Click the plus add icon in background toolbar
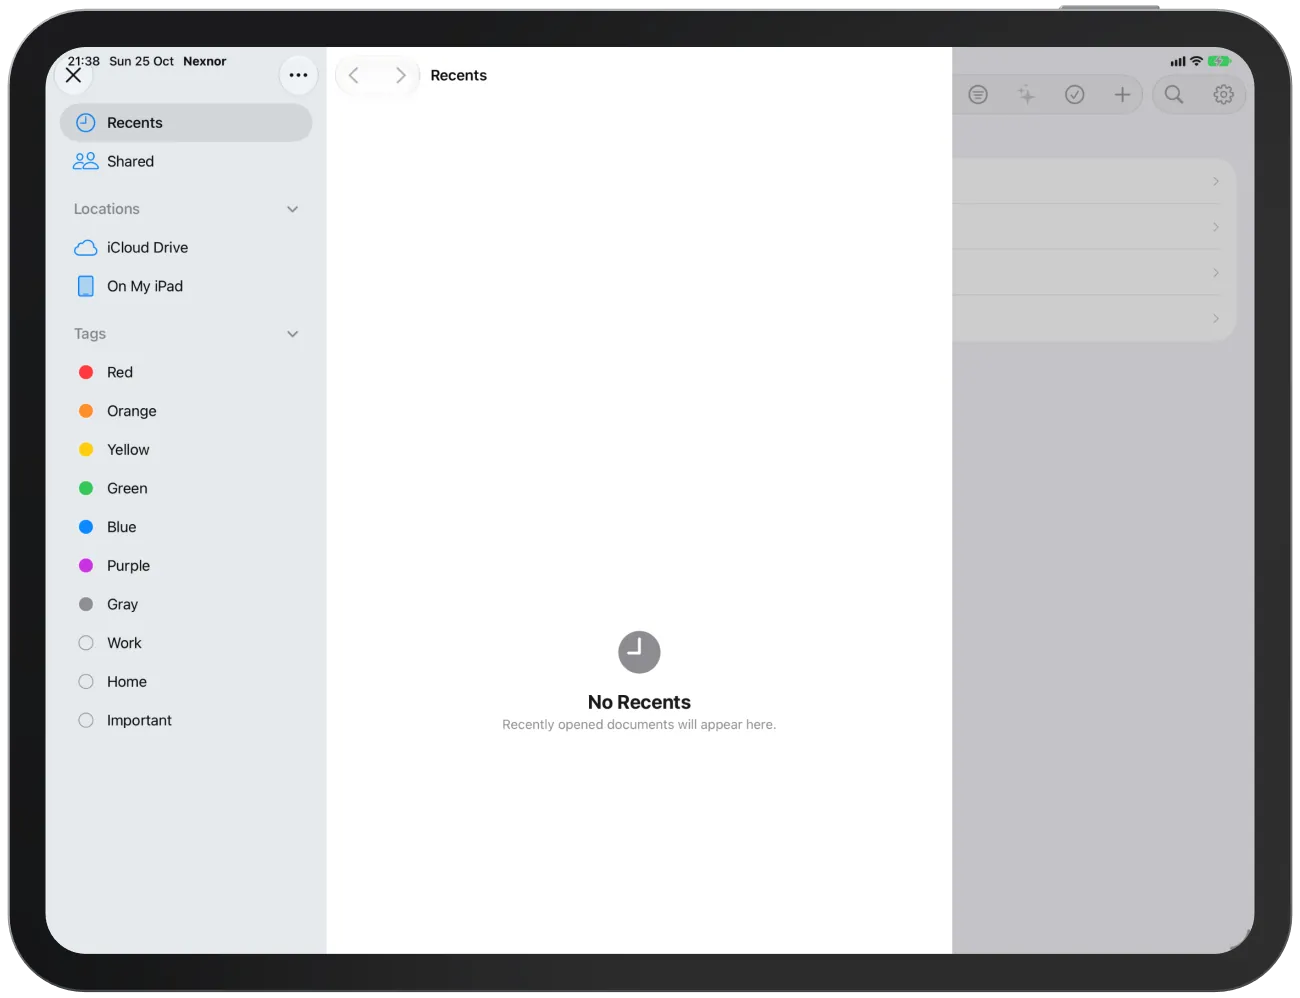This screenshot has height=998, width=1300. tap(1122, 95)
